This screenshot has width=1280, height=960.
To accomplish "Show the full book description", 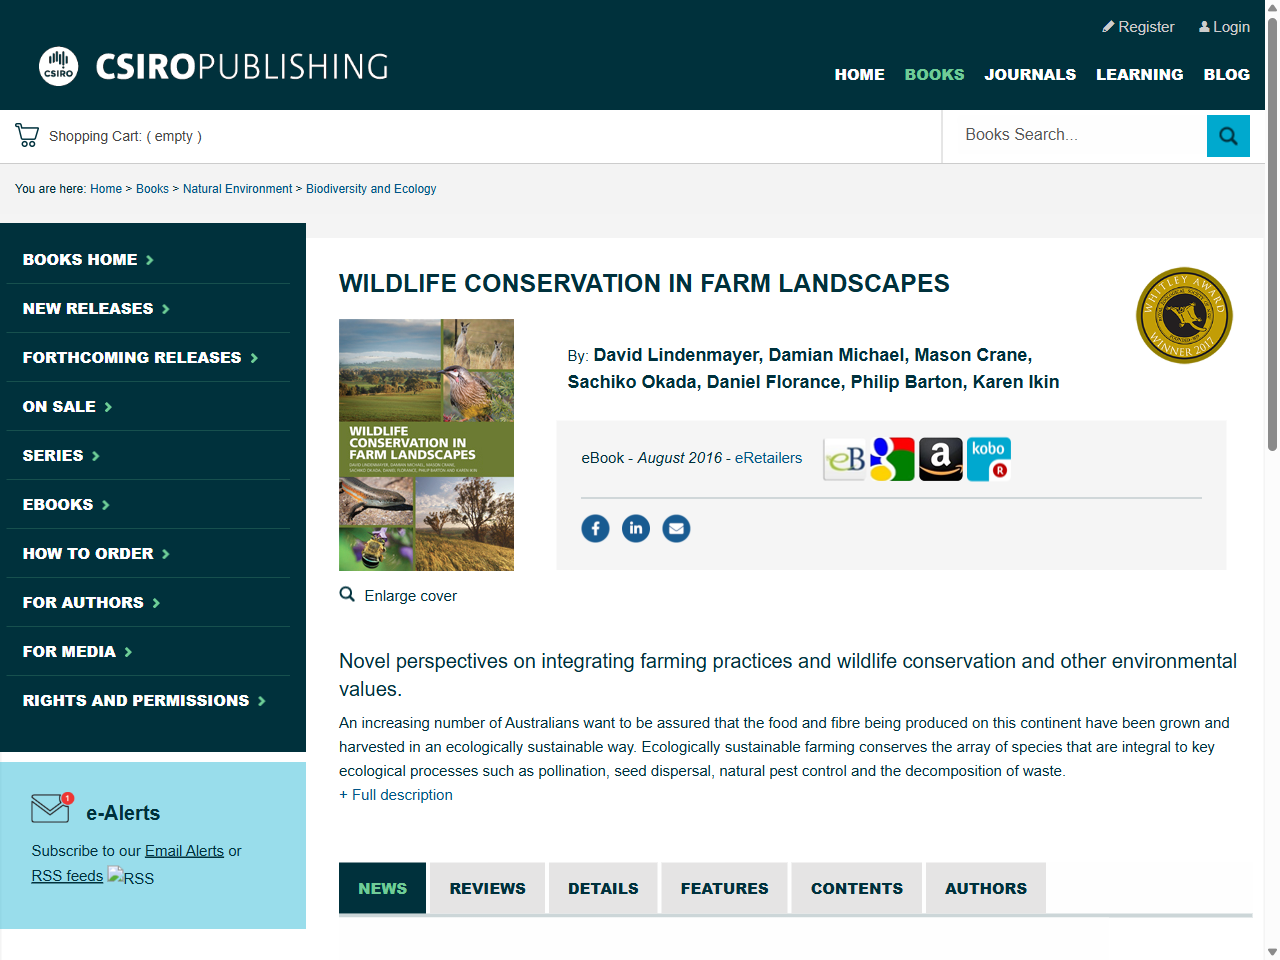I will click(396, 794).
